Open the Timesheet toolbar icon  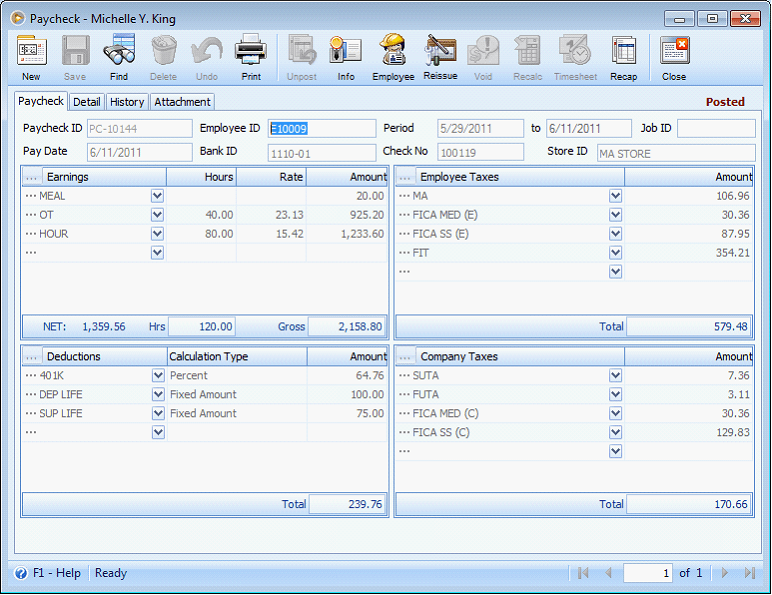[575, 50]
